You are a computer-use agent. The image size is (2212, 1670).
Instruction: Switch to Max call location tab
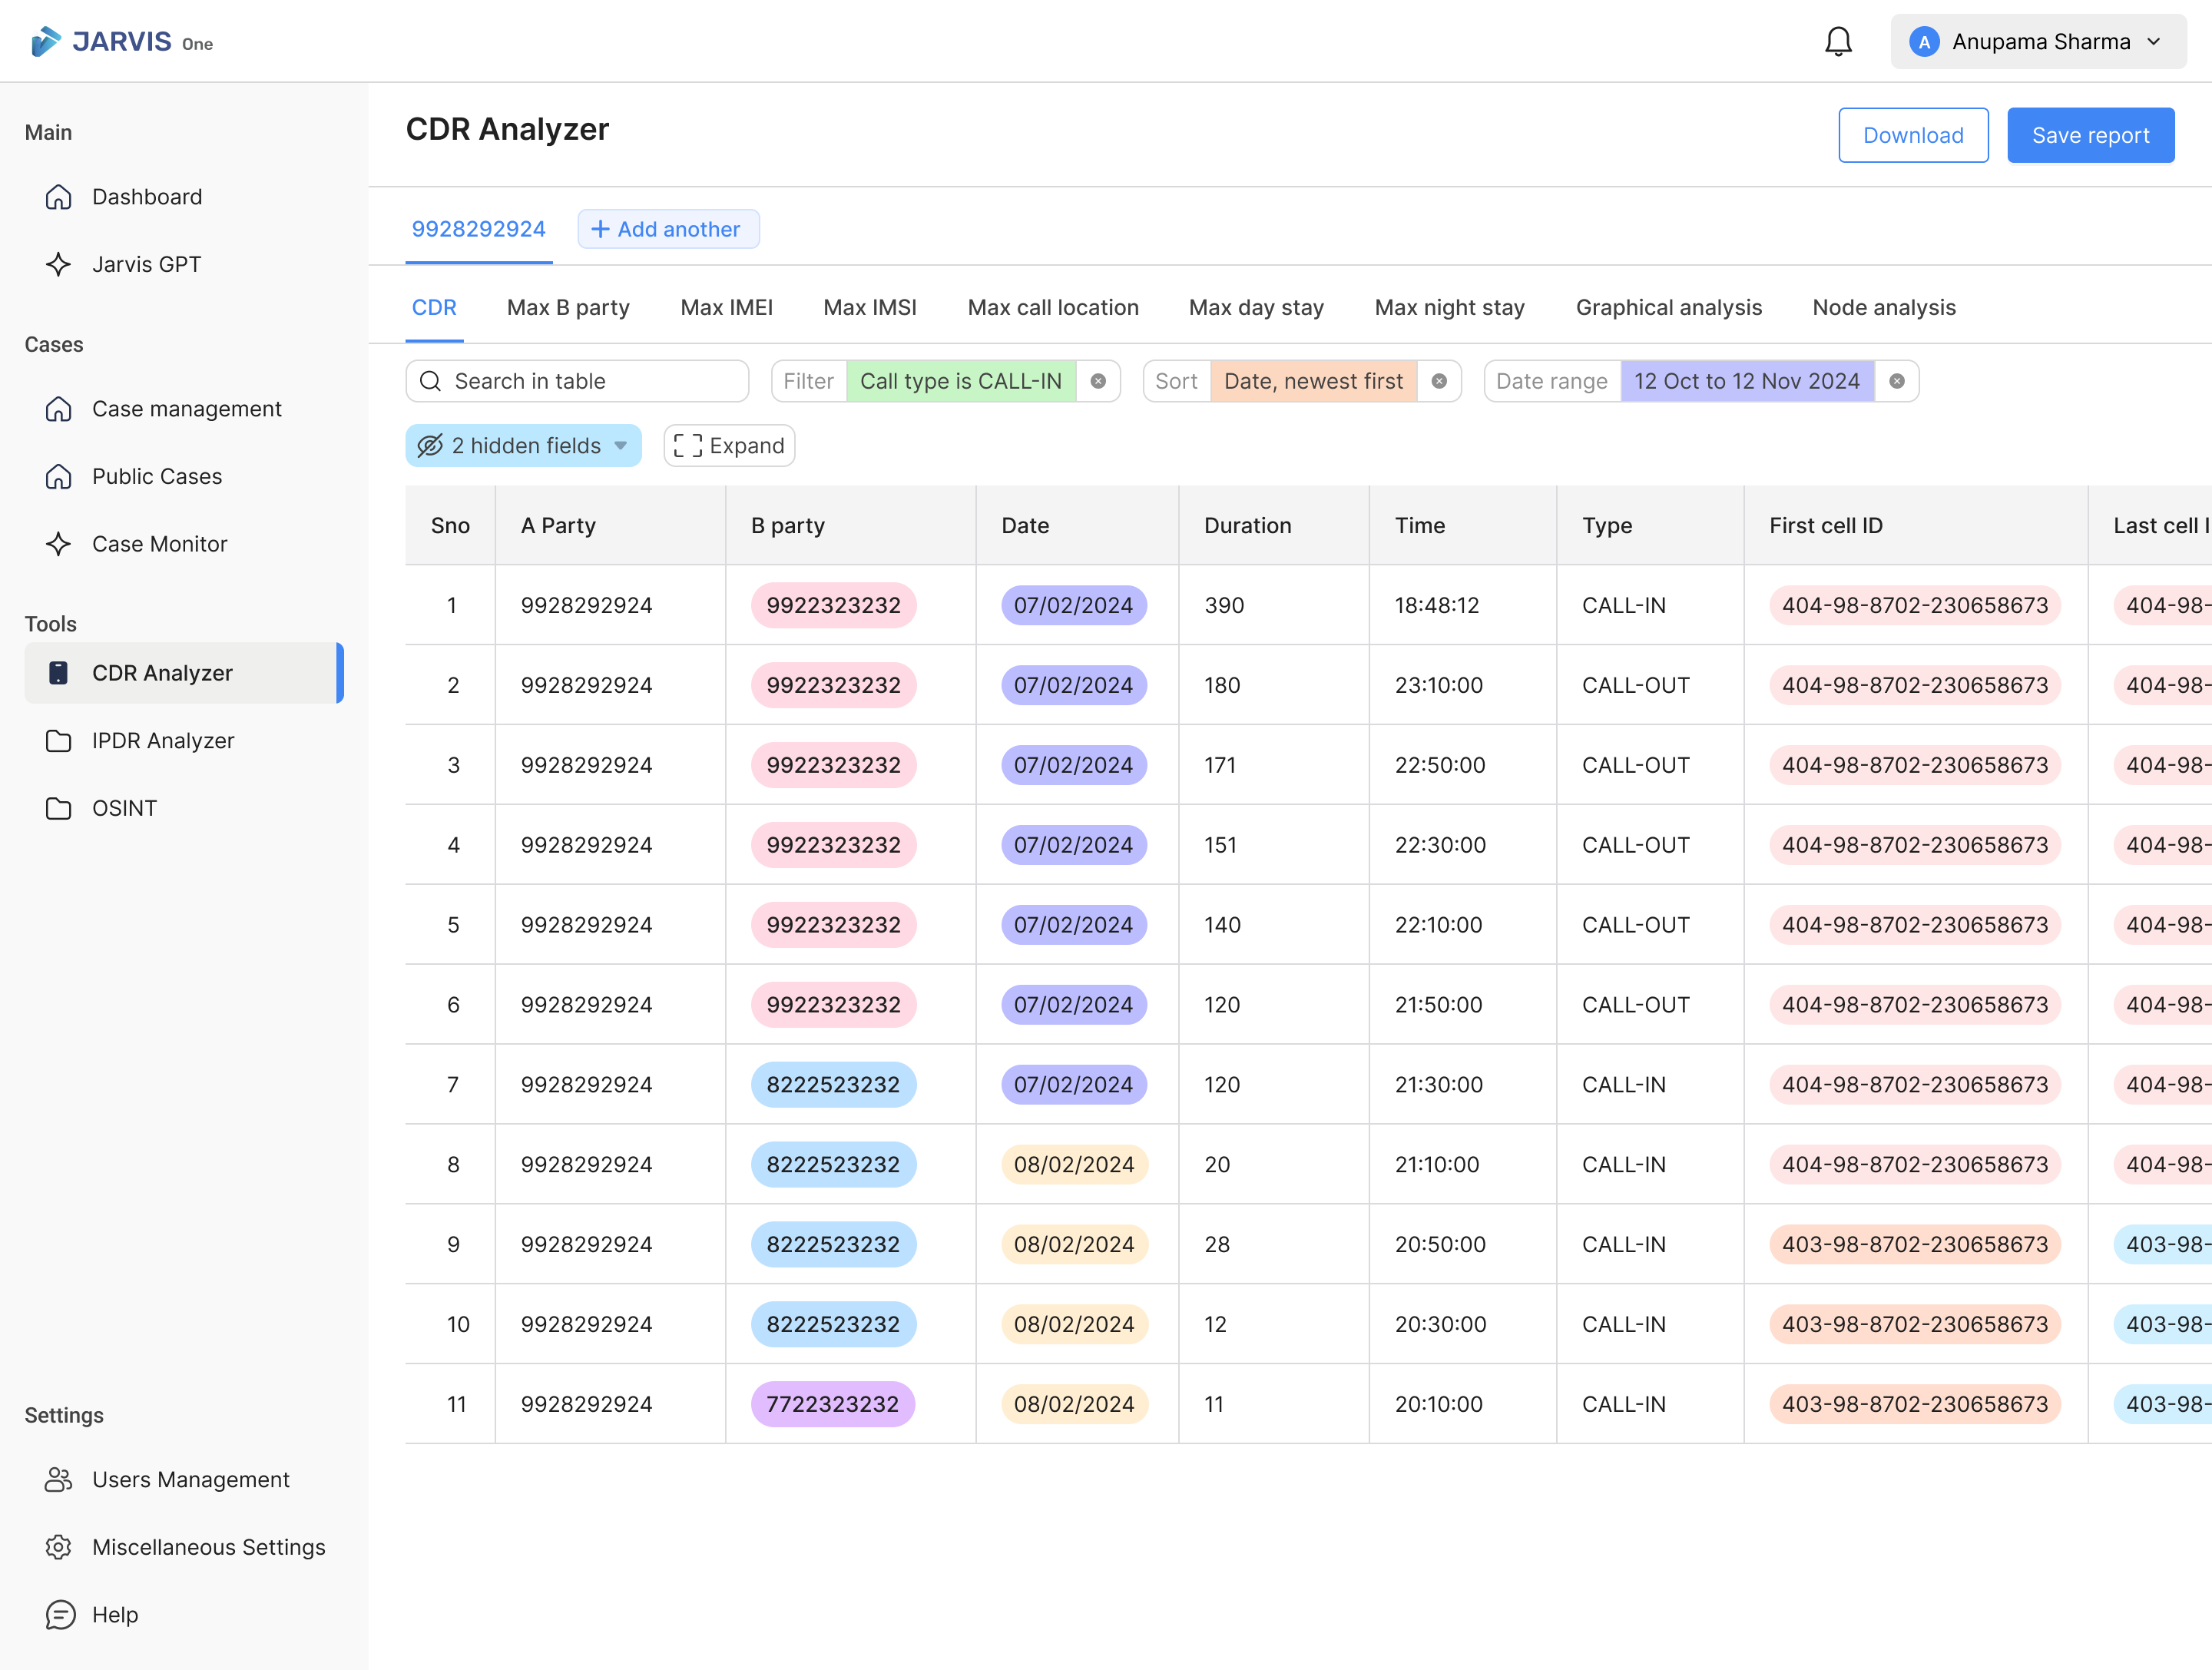click(x=1053, y=308)
